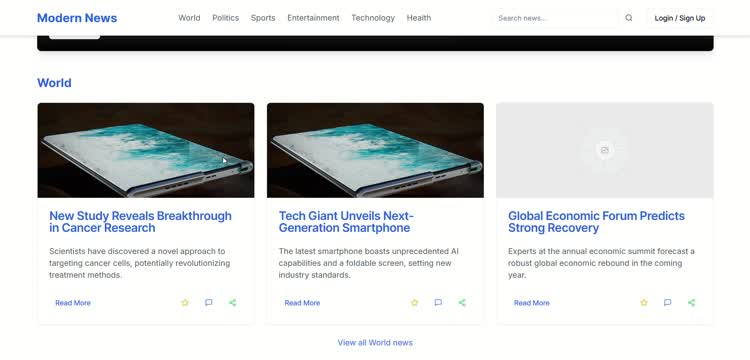Go to the Politics section
750x360 pixels.
point(226,18)
